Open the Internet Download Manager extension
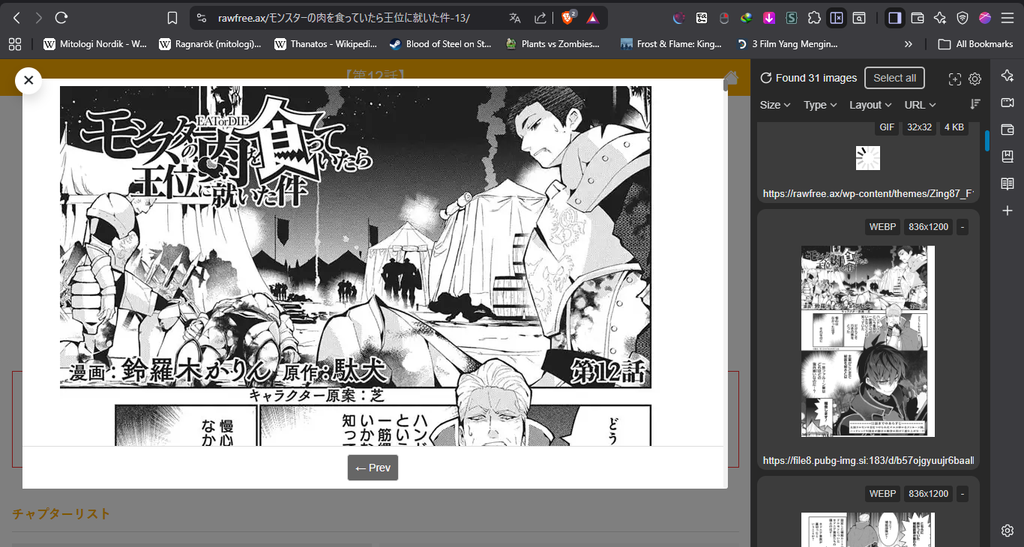The height and width of the screenshot is (547, 1024). (x=746, y=18)
